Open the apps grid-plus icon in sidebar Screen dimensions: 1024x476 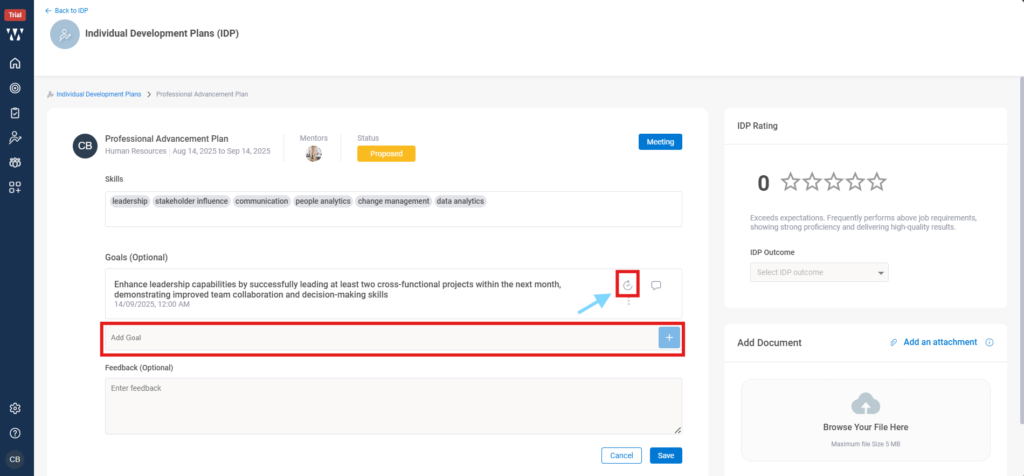point(15,188)
